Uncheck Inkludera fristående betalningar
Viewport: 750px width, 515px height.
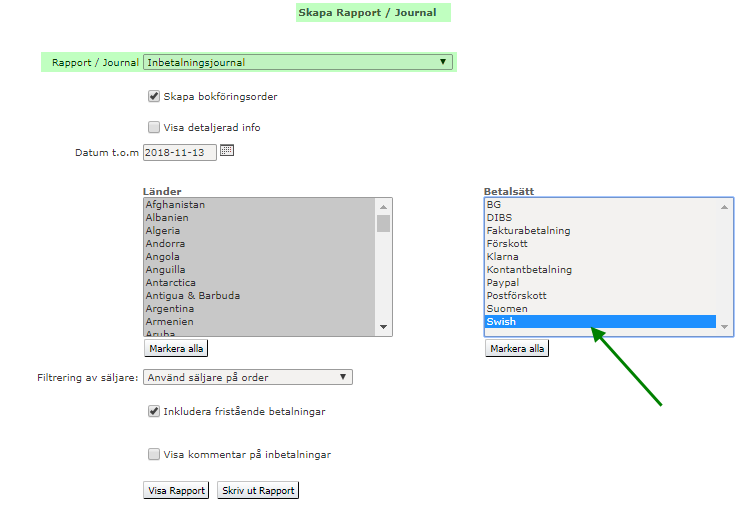pyautogui.click(x=154, y=411)
